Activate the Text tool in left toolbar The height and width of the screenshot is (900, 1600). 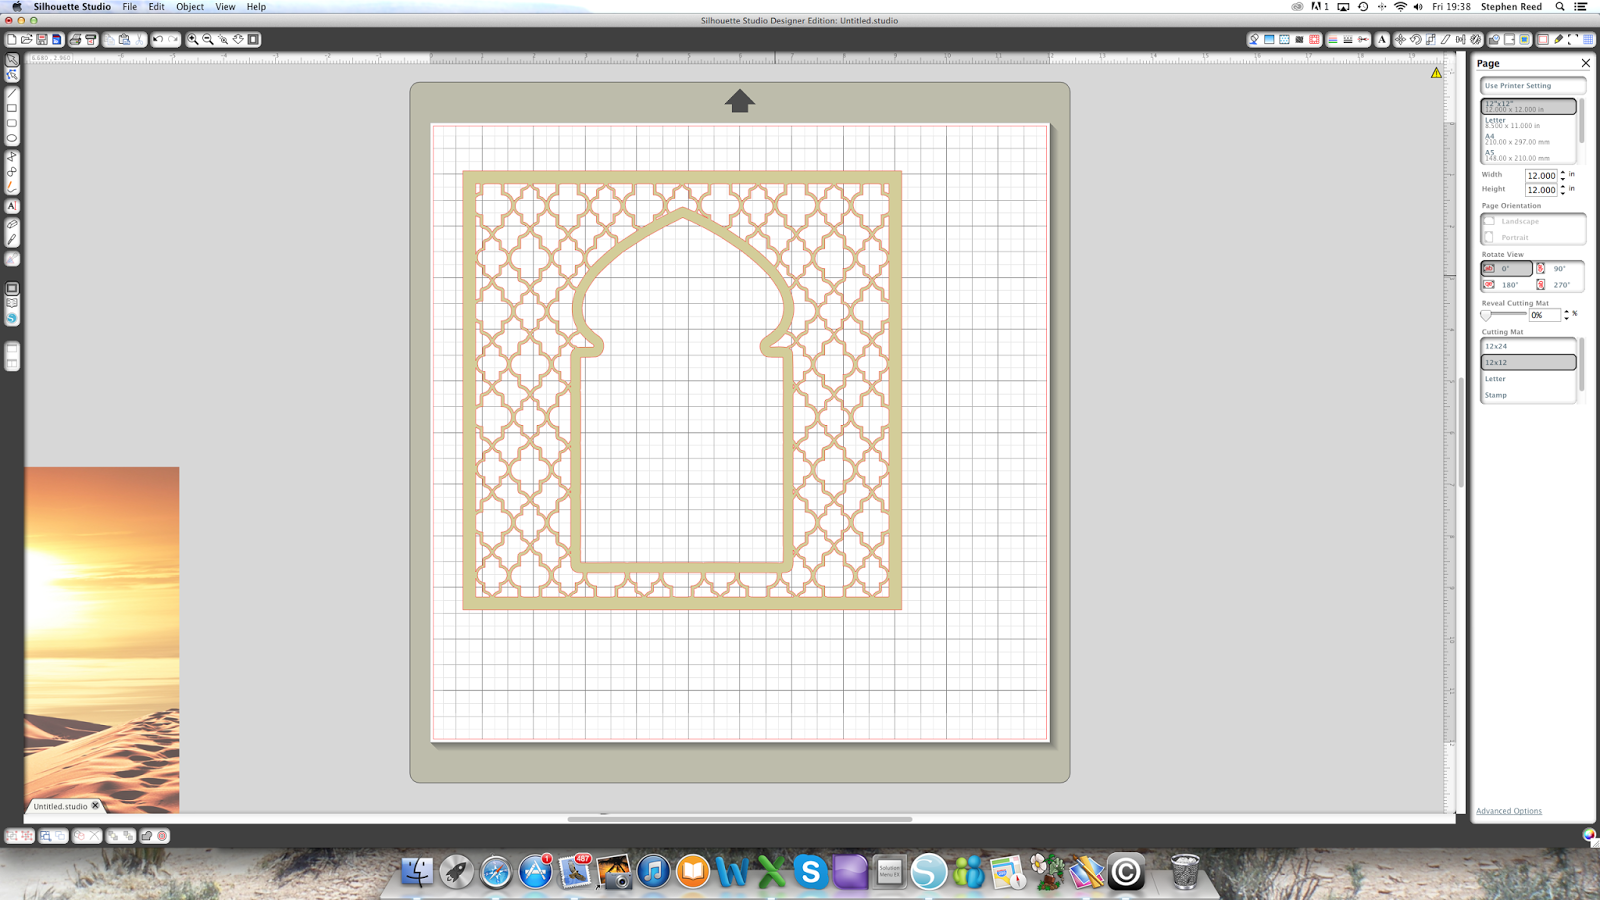point(12,206)
